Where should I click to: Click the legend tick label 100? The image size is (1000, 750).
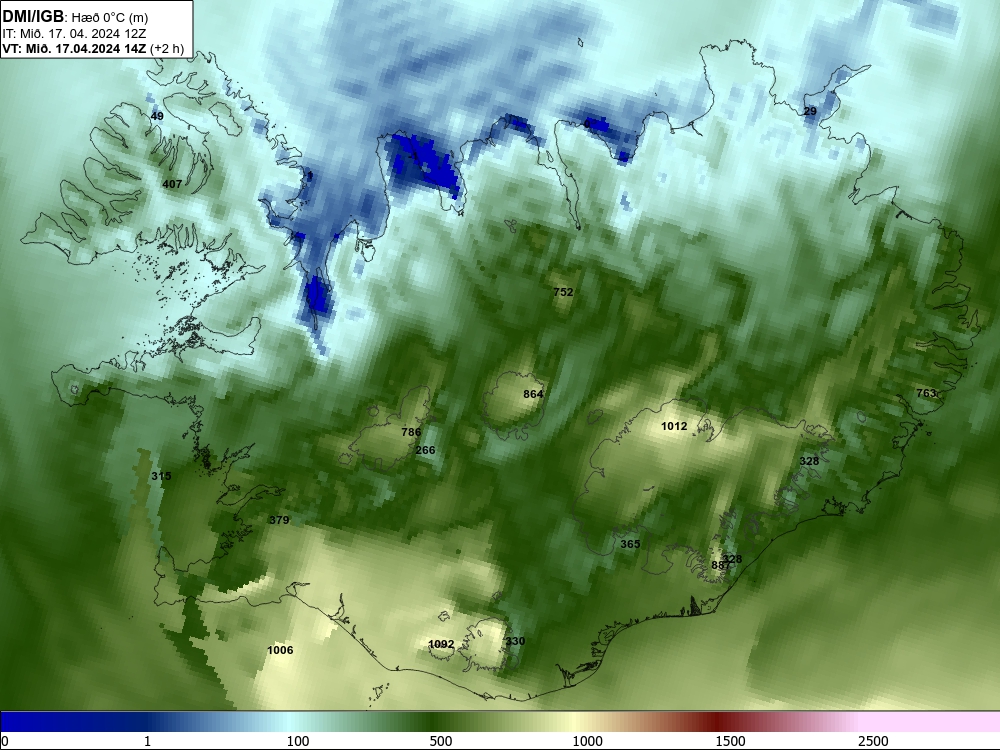[298, 741]
